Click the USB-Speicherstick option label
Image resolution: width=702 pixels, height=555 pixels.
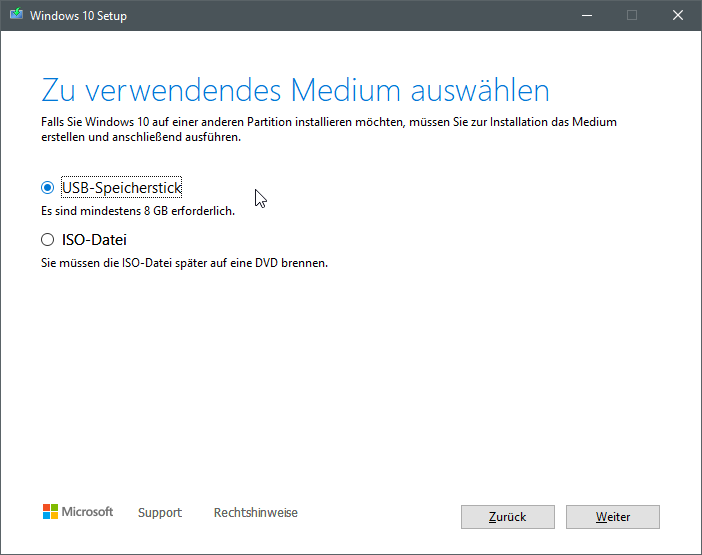point(122,187)
